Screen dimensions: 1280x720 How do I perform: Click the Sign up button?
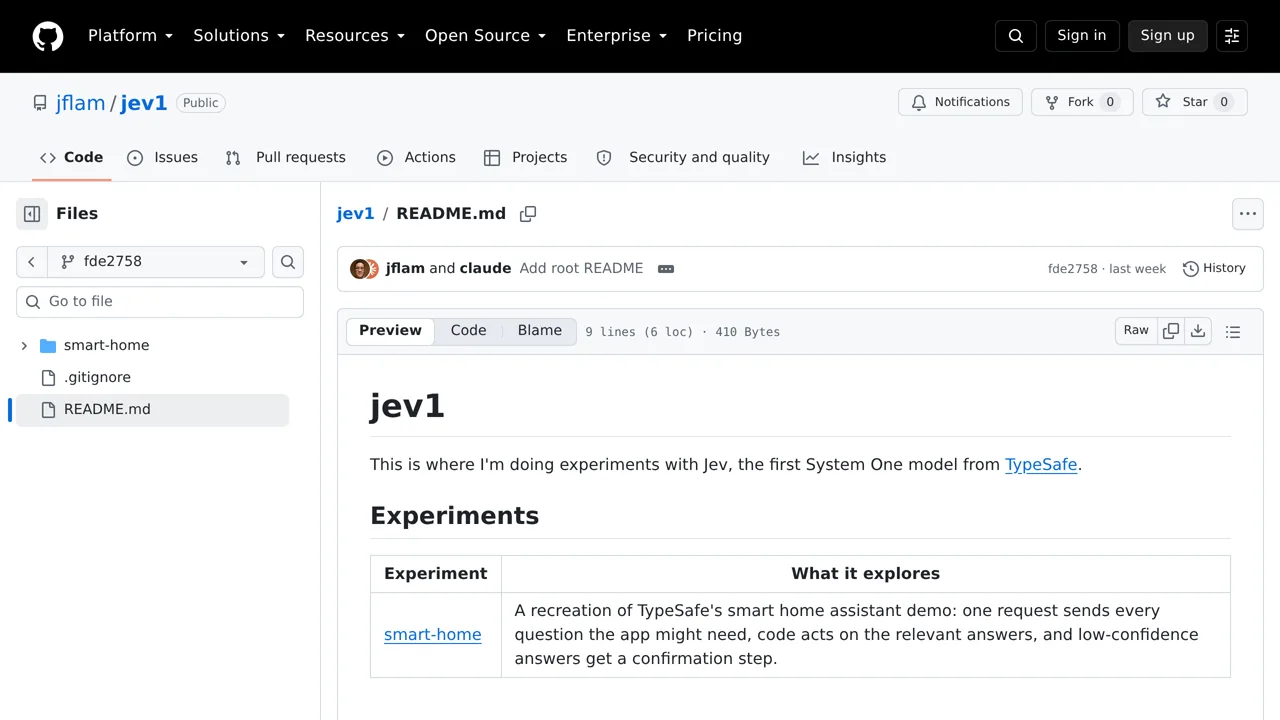pos(1168,36)
